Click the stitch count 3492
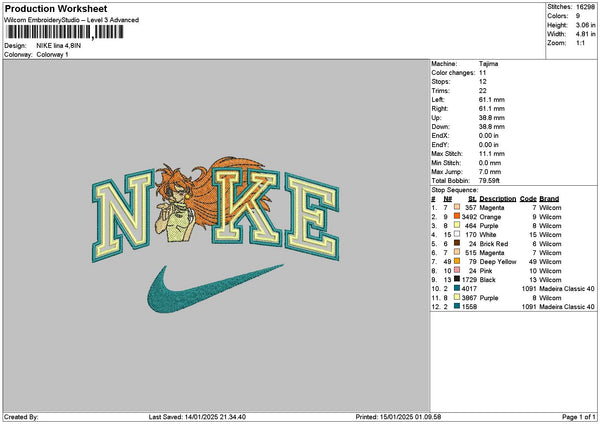 pos(469,217)
